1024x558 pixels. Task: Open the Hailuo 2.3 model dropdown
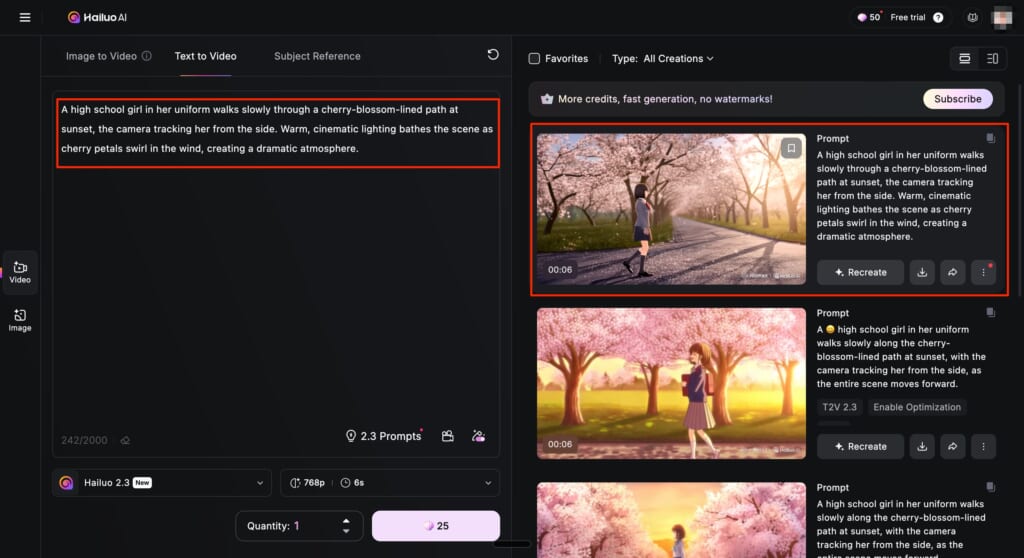pyautogui.click(x=162, y=483)
